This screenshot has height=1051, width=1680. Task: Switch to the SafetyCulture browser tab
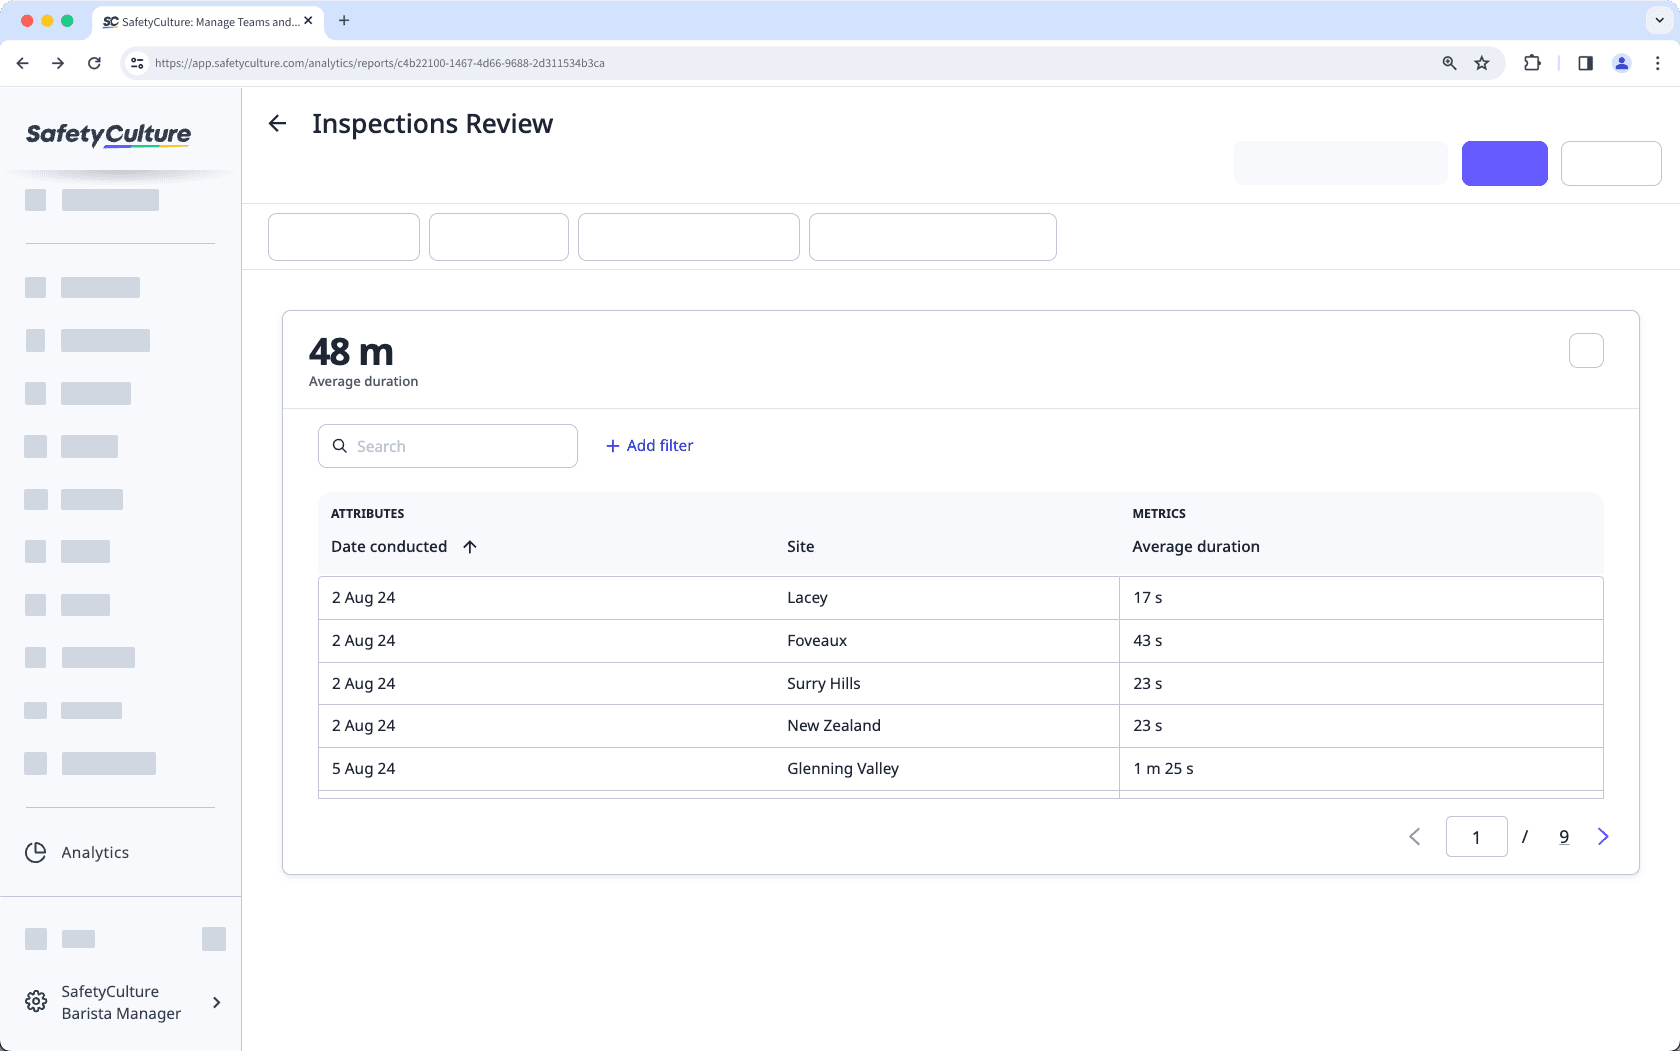[x=200, y=20]
